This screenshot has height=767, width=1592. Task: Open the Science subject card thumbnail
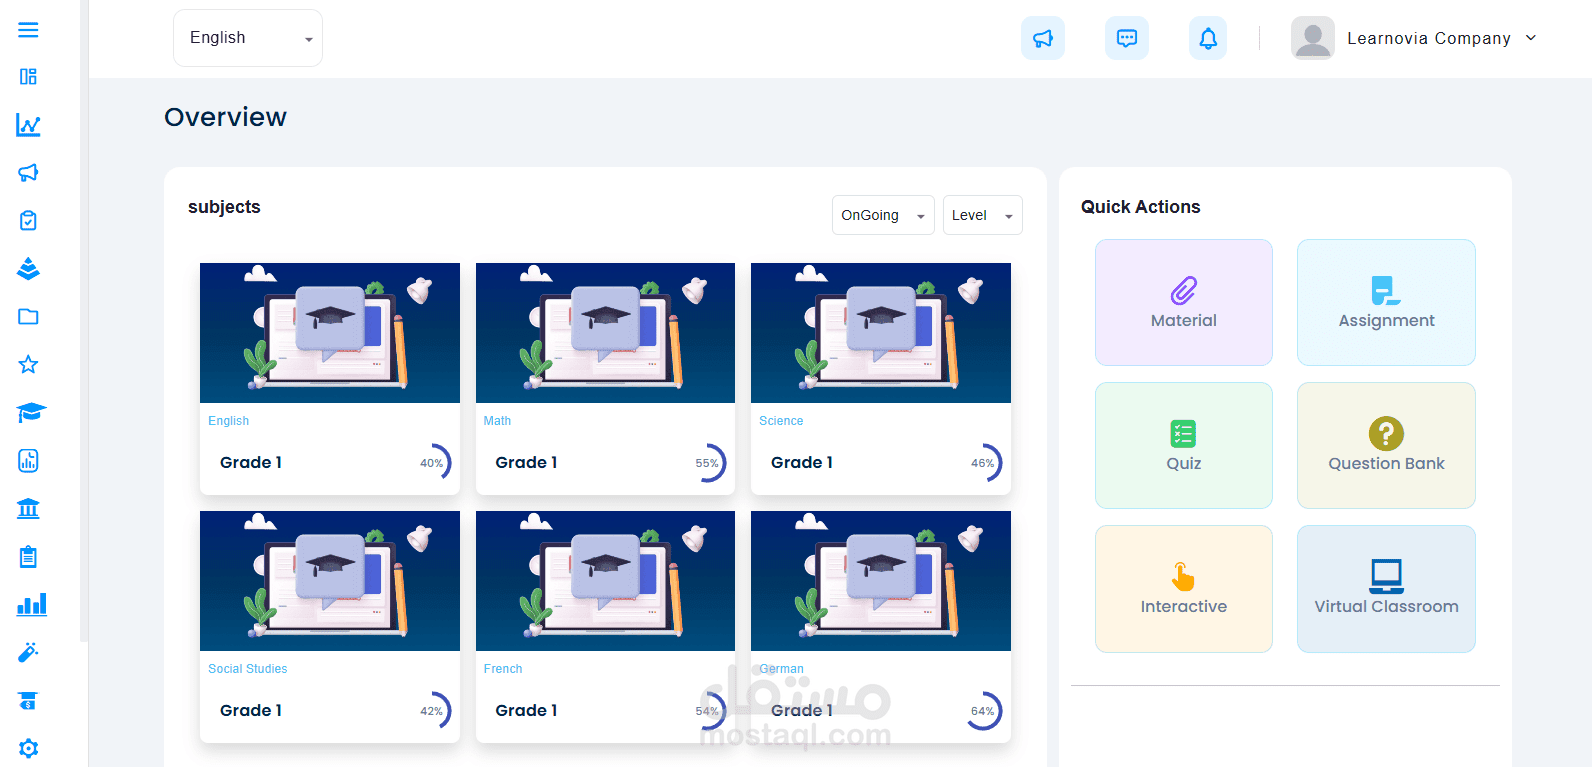pyautogui.click(x=881, y=333)
